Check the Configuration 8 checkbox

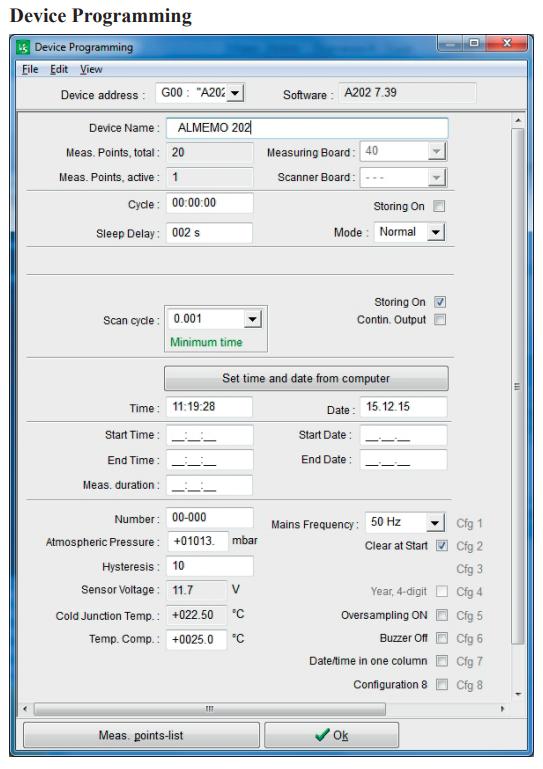pos(442,684)
